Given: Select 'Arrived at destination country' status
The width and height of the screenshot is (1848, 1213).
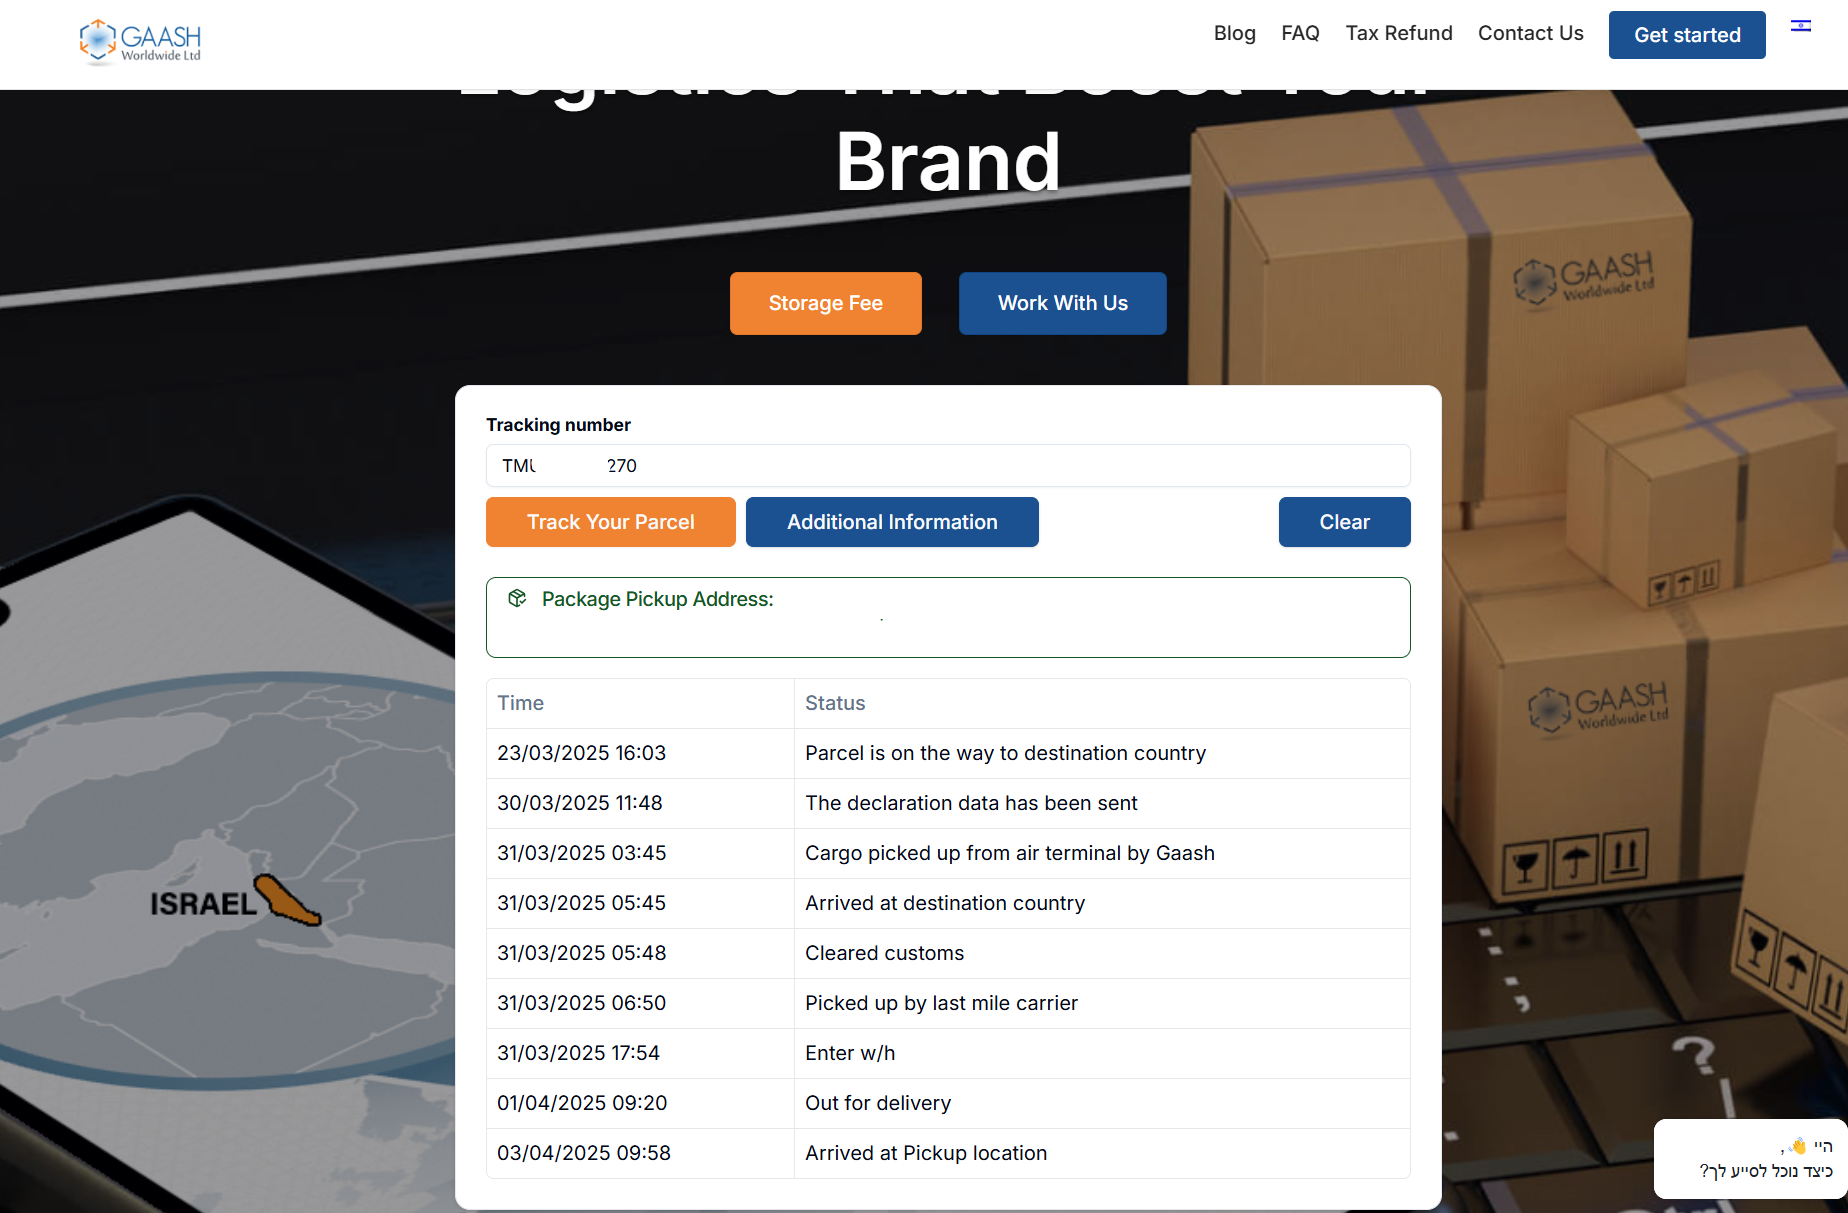Looking at the screenshot, I should pos(945,903).
